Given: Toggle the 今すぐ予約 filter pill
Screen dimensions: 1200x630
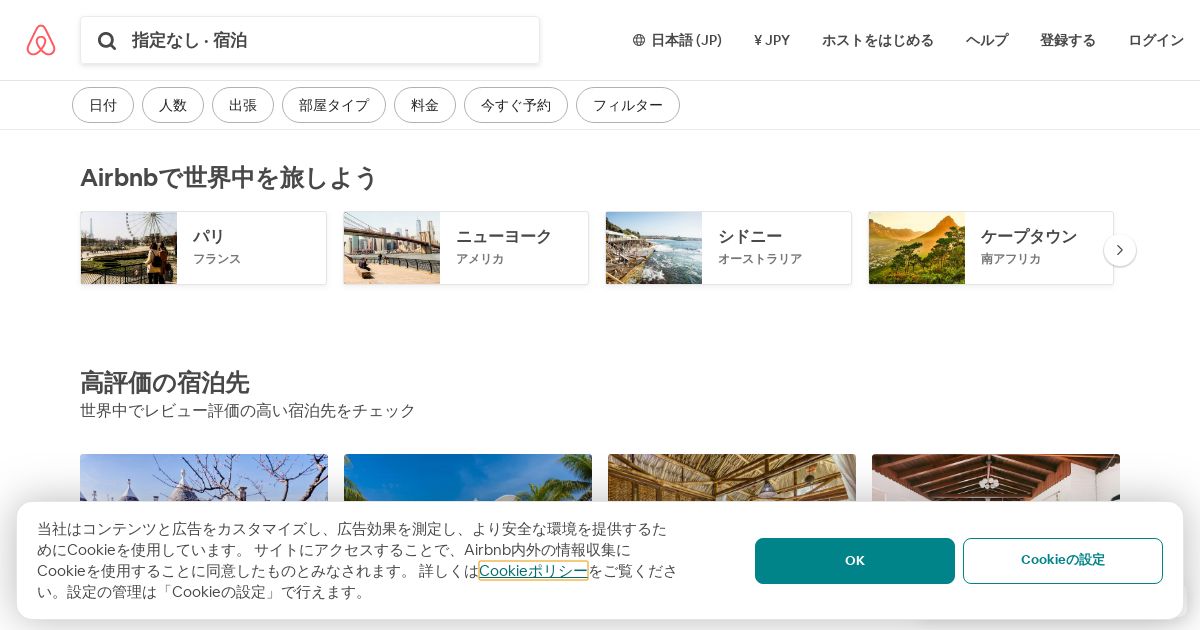Looking at the screenshot, I should click(516, 105).
